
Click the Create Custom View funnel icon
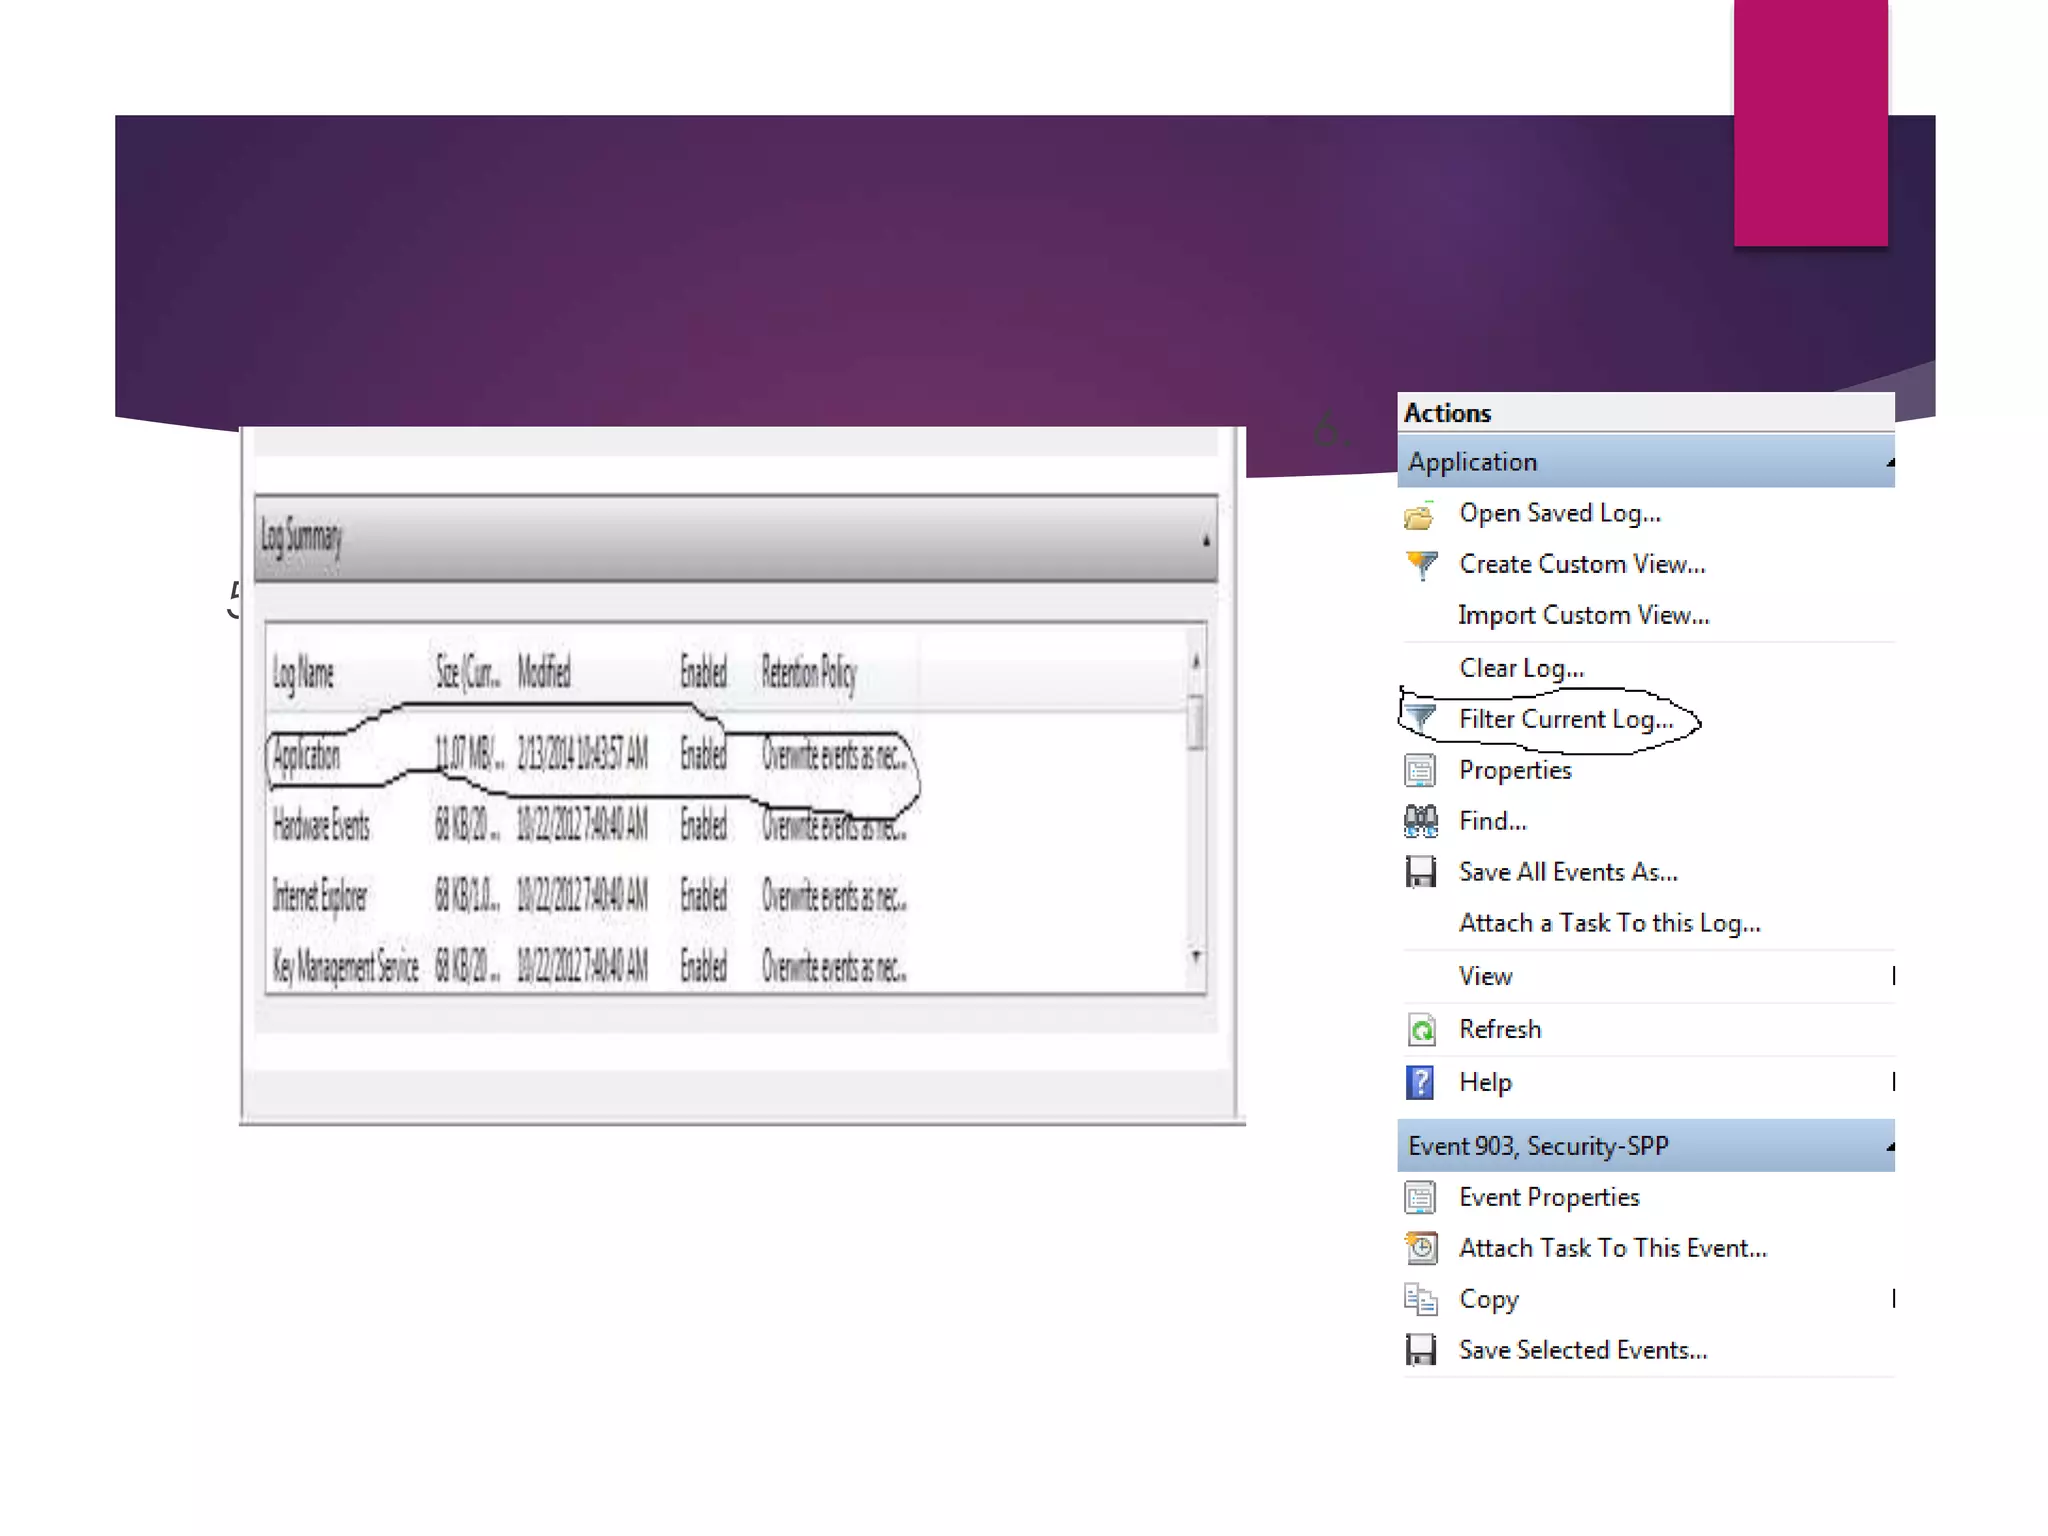pyautogui.click(x=1421, y=565)
